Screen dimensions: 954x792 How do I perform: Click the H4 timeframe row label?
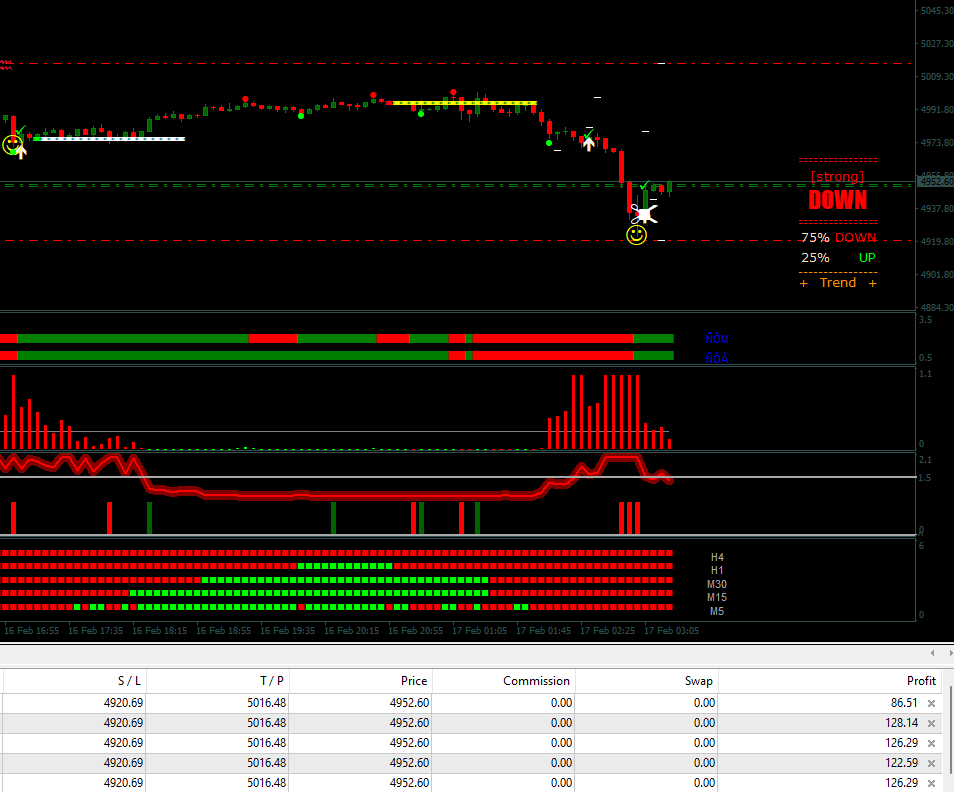tap(717, 557)
